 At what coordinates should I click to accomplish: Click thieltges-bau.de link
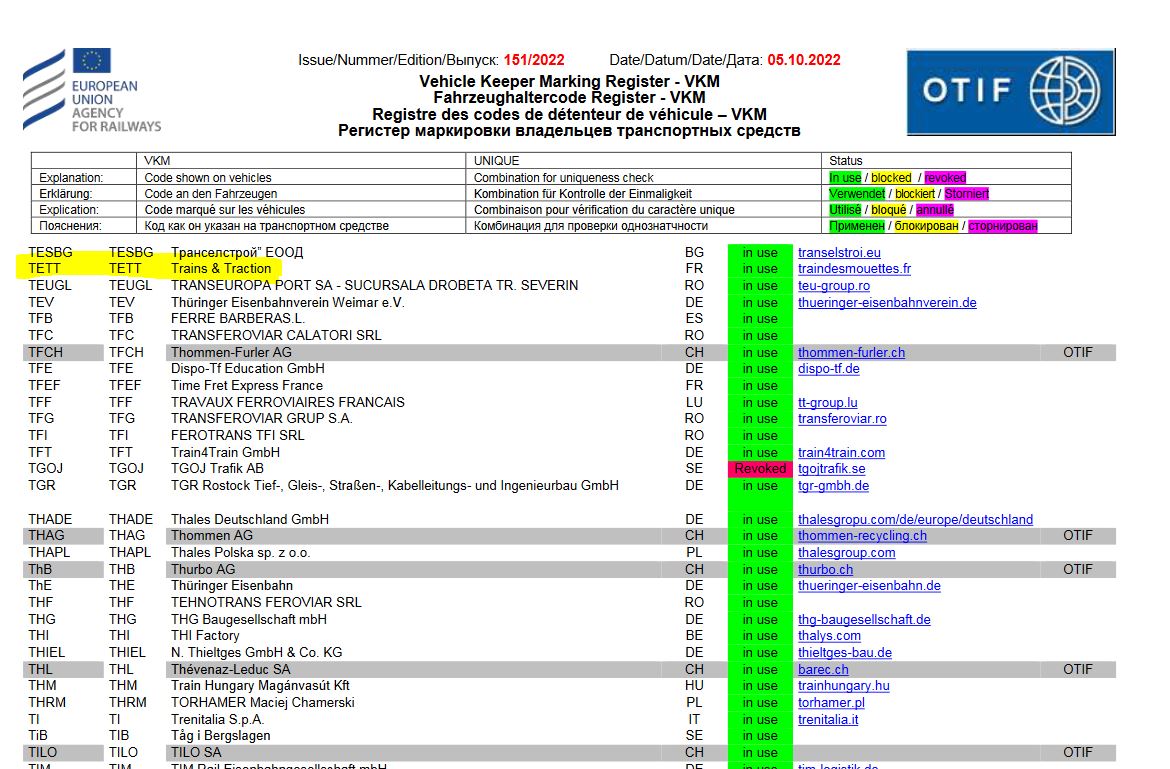[845, 653]
